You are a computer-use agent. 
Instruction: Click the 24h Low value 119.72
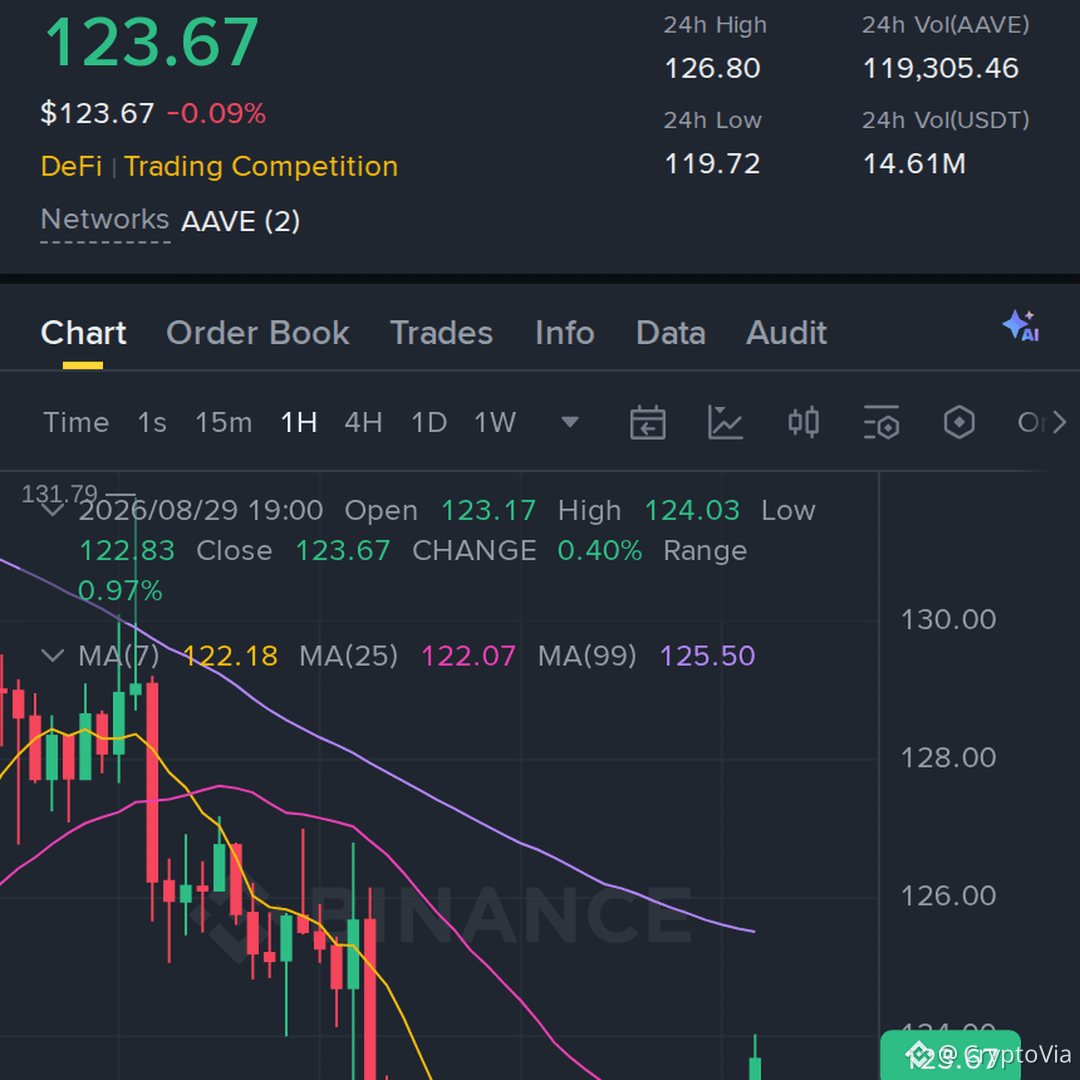click(x=712, y=164)
